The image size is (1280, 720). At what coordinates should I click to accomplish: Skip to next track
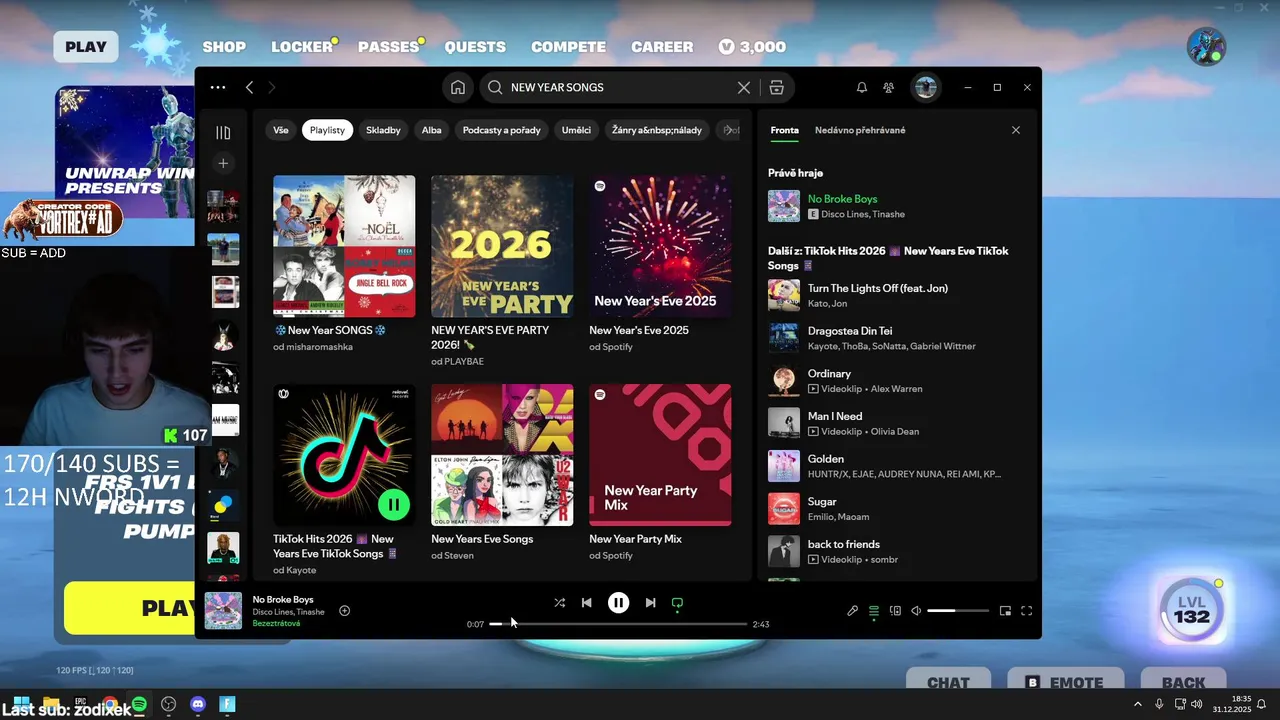651,603
